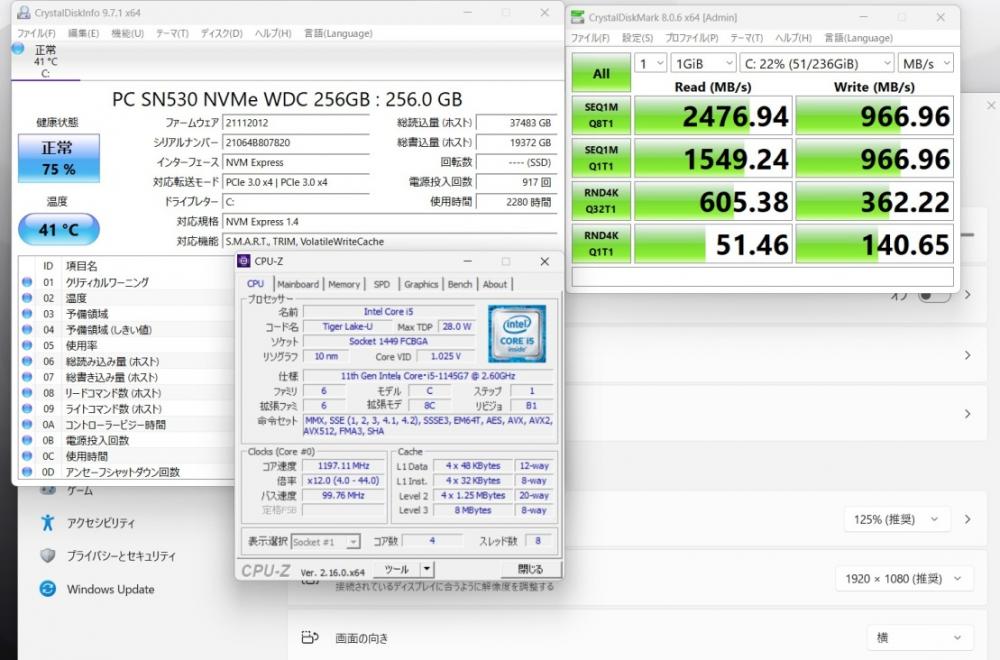Click the blue health status orb for drive C:
The image size is (1000, 660).
pyautogui.click(x=17, y=48)
